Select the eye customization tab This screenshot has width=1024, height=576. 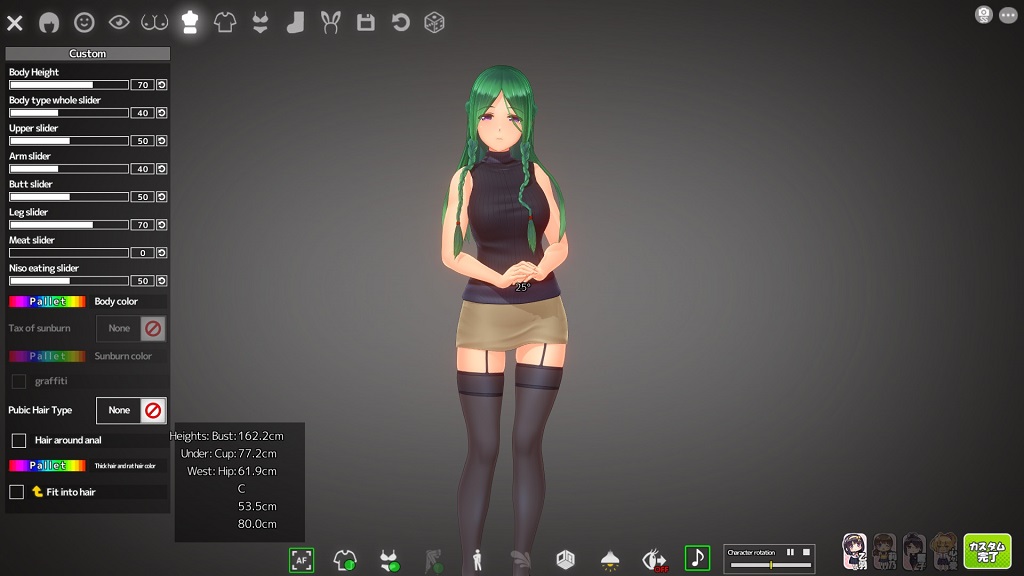pos(119,22)
